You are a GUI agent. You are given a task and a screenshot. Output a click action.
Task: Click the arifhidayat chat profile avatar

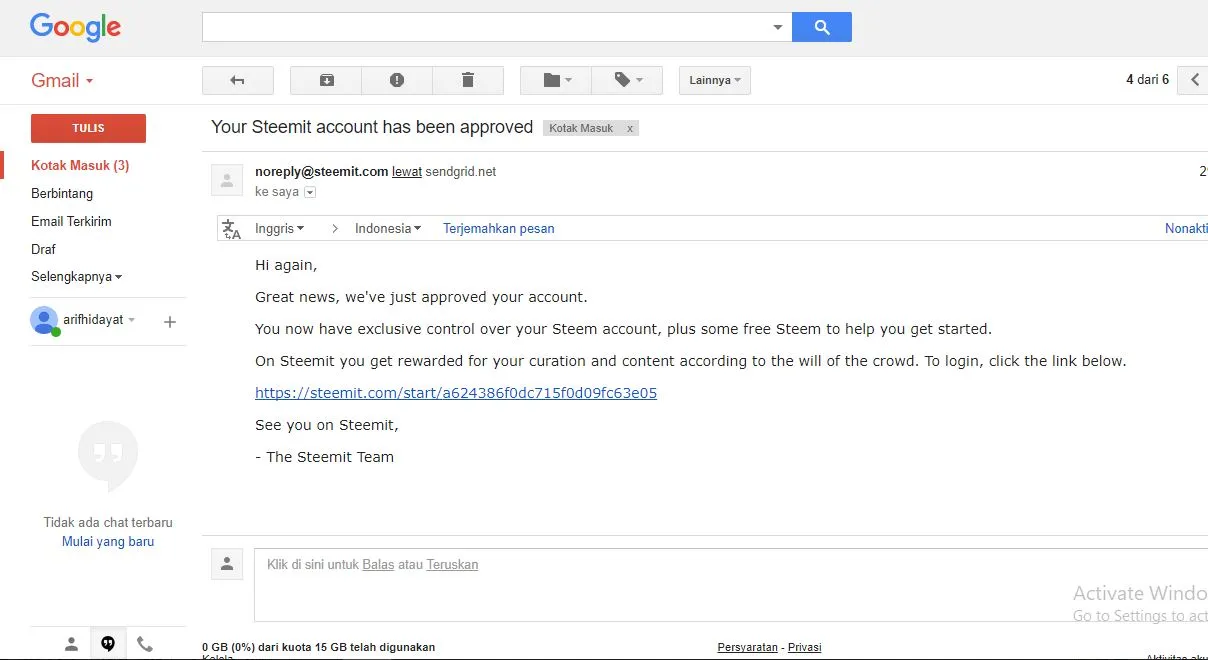coord(44,320)
